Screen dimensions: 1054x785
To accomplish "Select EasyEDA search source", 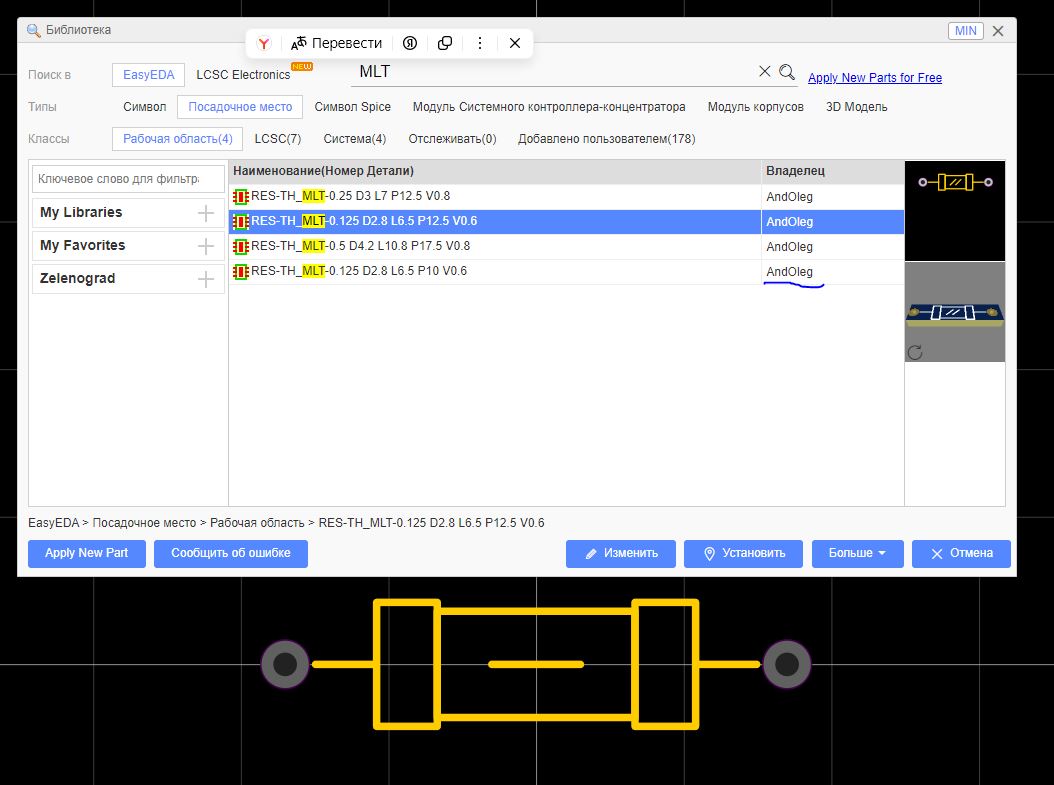I will [149, 75].
